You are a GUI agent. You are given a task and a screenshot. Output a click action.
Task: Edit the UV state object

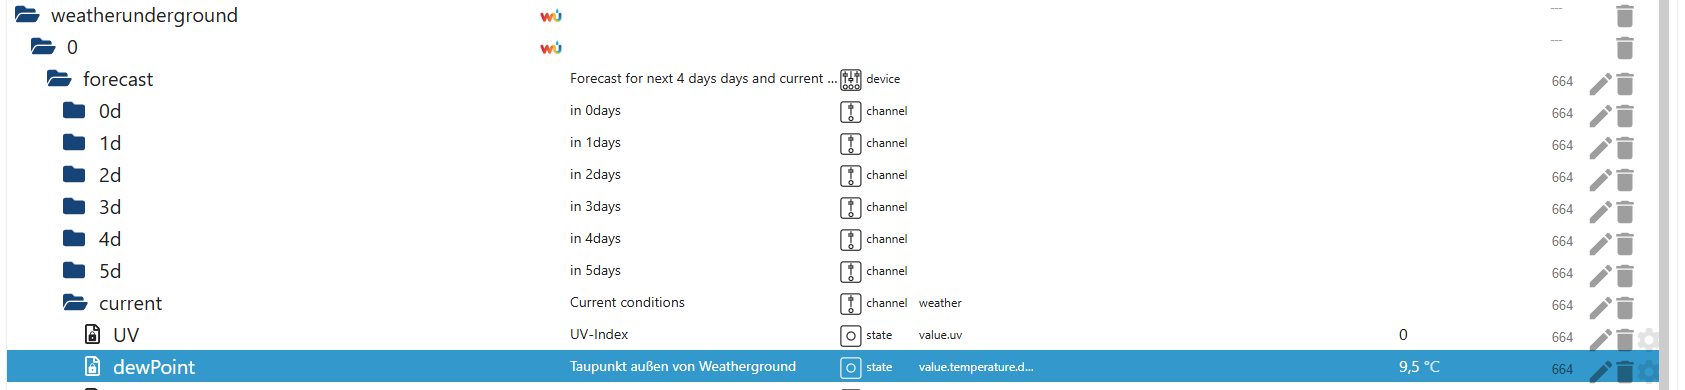click(x=1600, y=340)
